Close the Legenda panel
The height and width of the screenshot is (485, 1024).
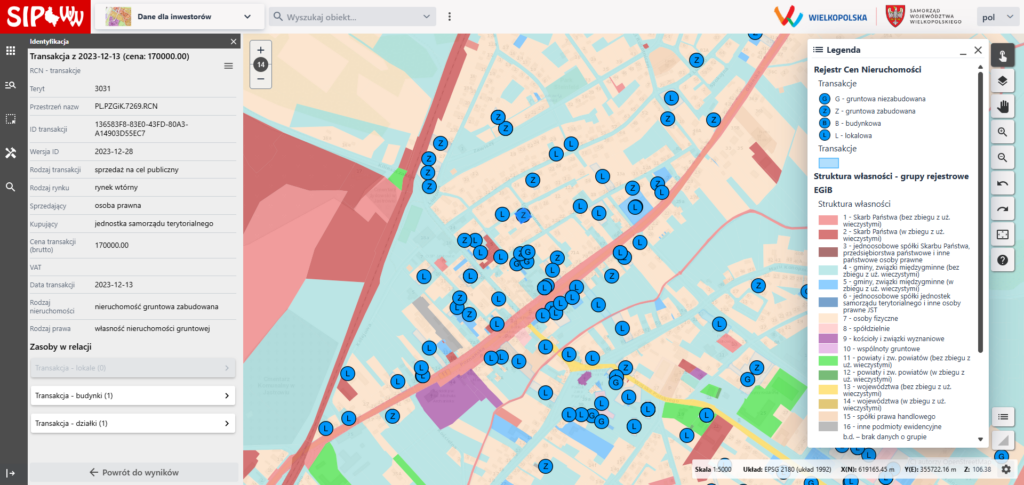pos(978,50)
